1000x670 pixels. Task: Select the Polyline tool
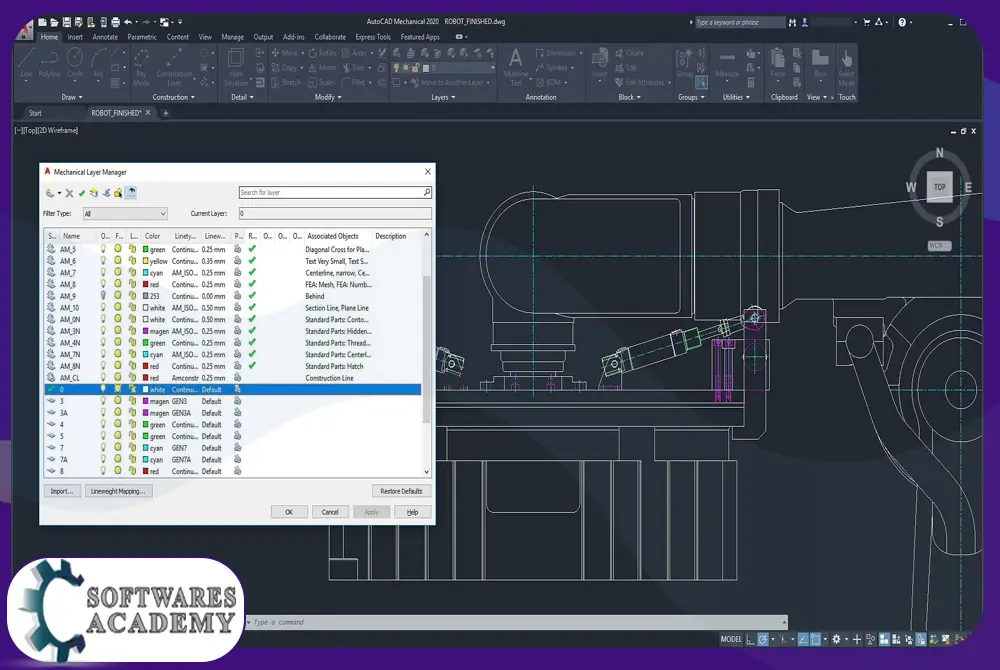[x=49, y=64]
